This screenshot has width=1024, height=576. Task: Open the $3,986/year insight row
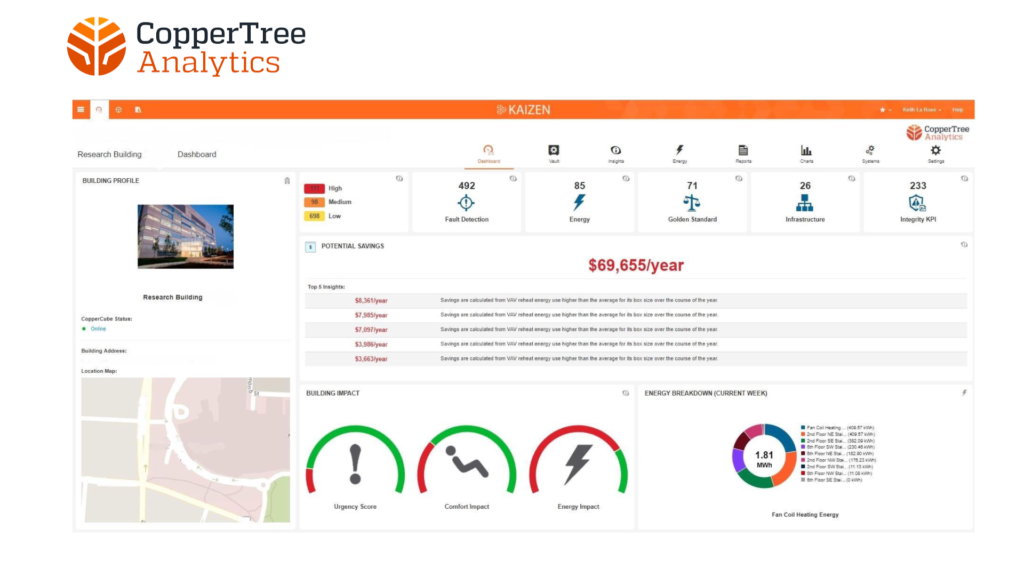tap(636, 344)
